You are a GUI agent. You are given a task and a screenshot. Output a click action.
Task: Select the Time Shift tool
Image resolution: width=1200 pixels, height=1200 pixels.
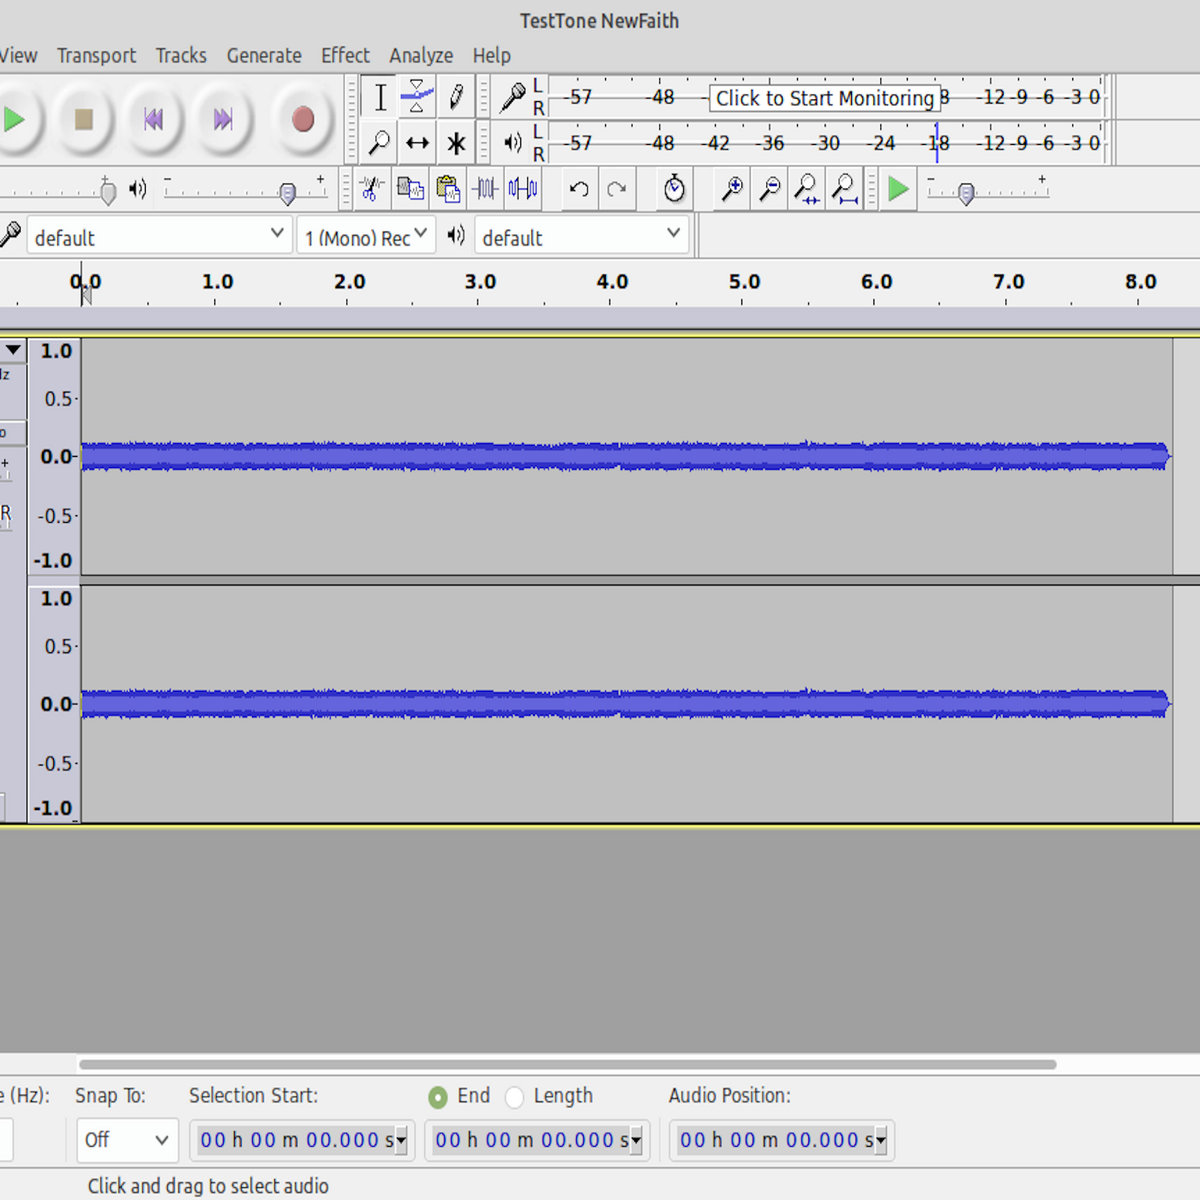tap(417, 143)
